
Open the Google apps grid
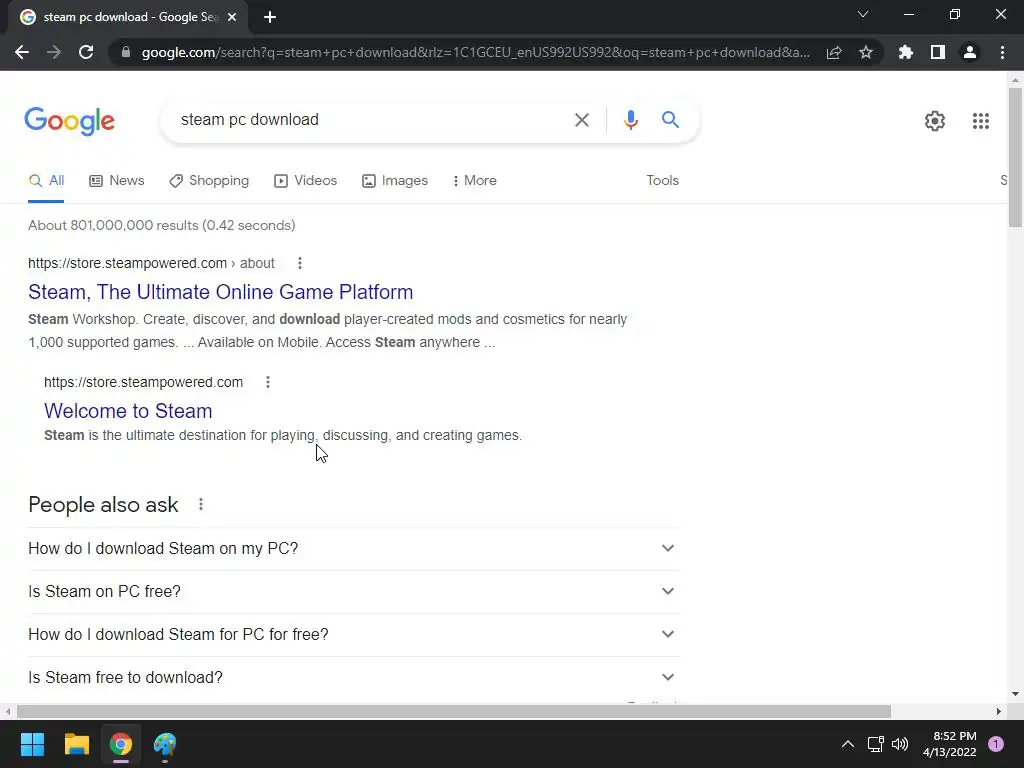tap(980, 121)
